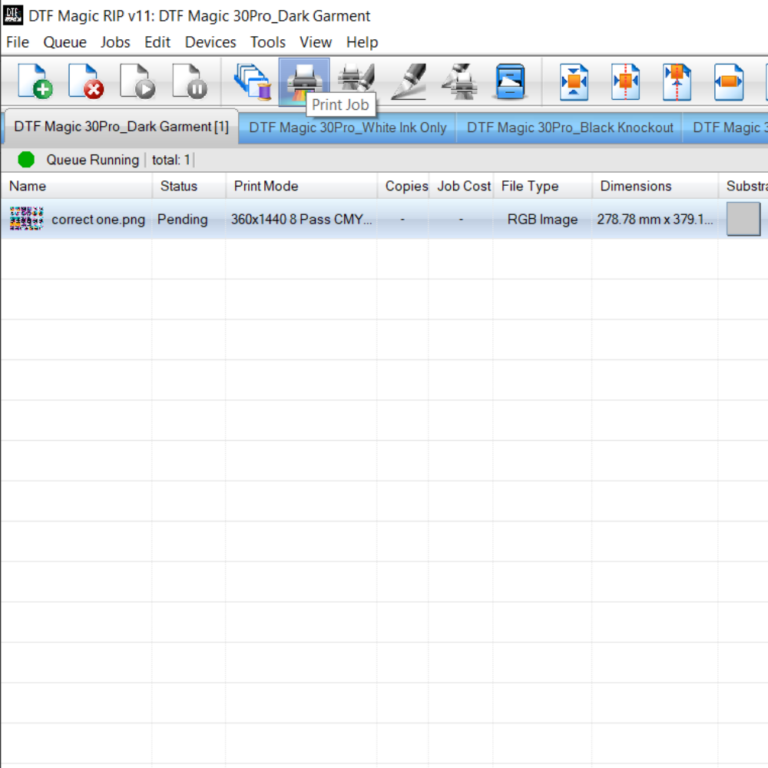
Task: Open the Queue menu
Action: click(65, 42)
